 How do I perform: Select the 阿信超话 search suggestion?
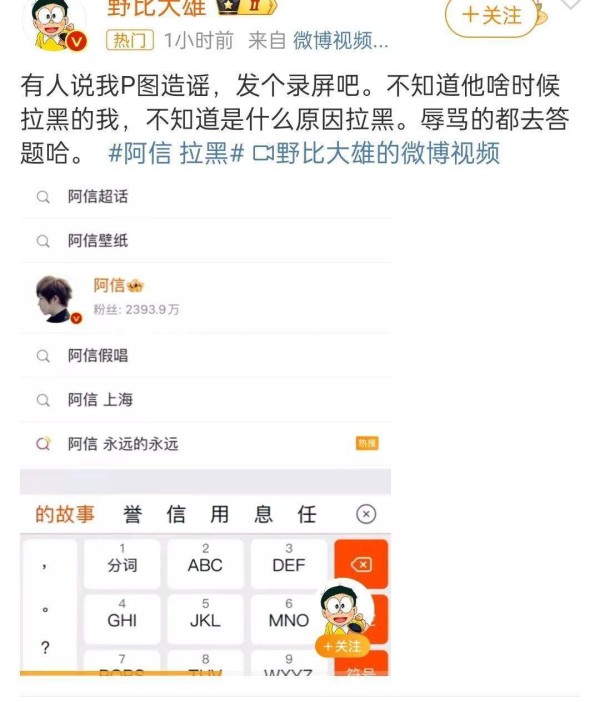coord(206,197)
